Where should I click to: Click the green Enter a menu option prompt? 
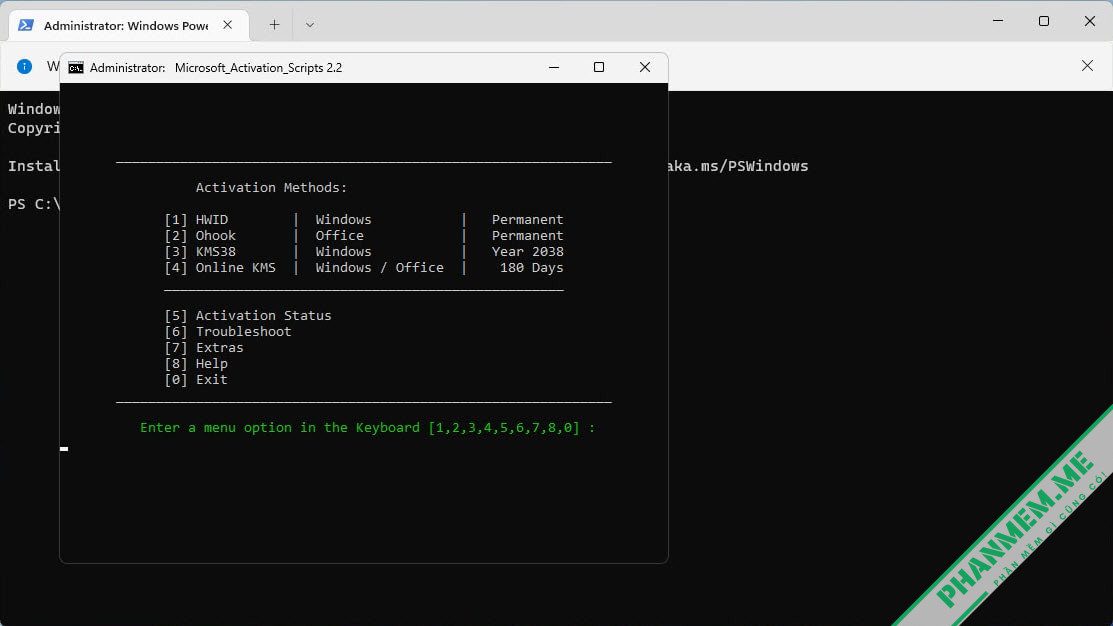point(368,428)
